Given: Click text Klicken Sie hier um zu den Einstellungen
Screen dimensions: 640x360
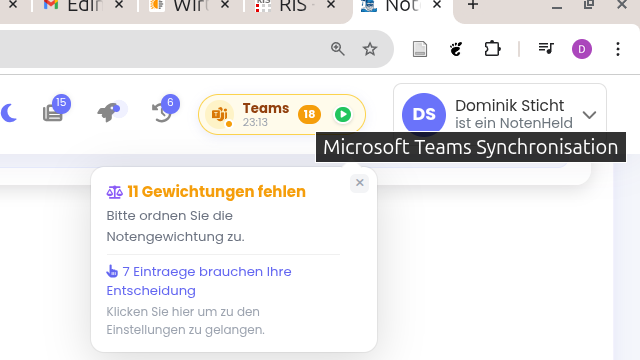Looking at the screenshot, I should click(186, 320).
